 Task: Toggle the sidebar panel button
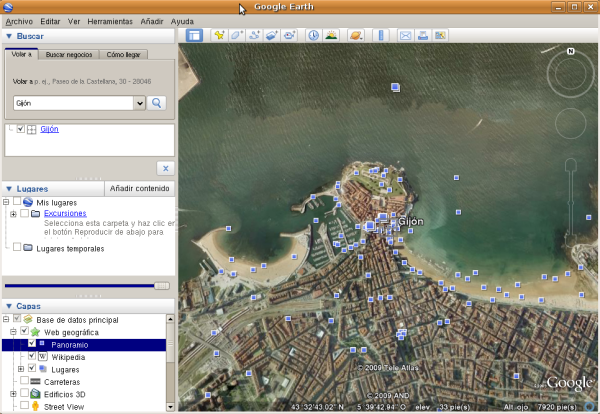tap(194, 35)
